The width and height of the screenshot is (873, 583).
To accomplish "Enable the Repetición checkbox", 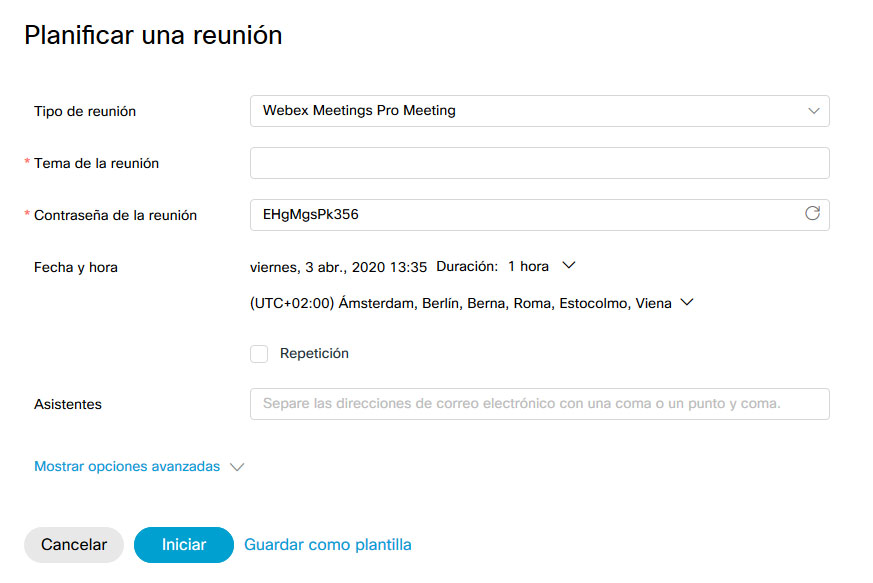I will pyautogui.click(x=259, y=353).
